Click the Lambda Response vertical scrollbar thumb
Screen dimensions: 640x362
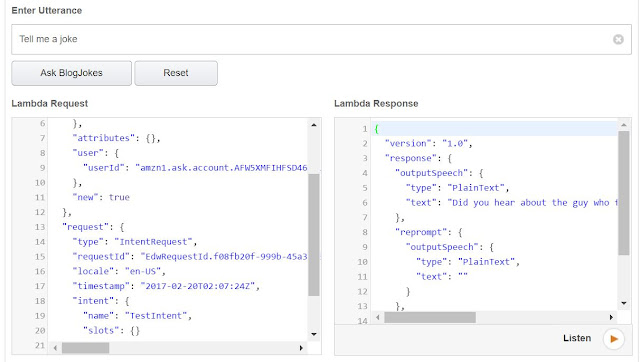point(624,193)
